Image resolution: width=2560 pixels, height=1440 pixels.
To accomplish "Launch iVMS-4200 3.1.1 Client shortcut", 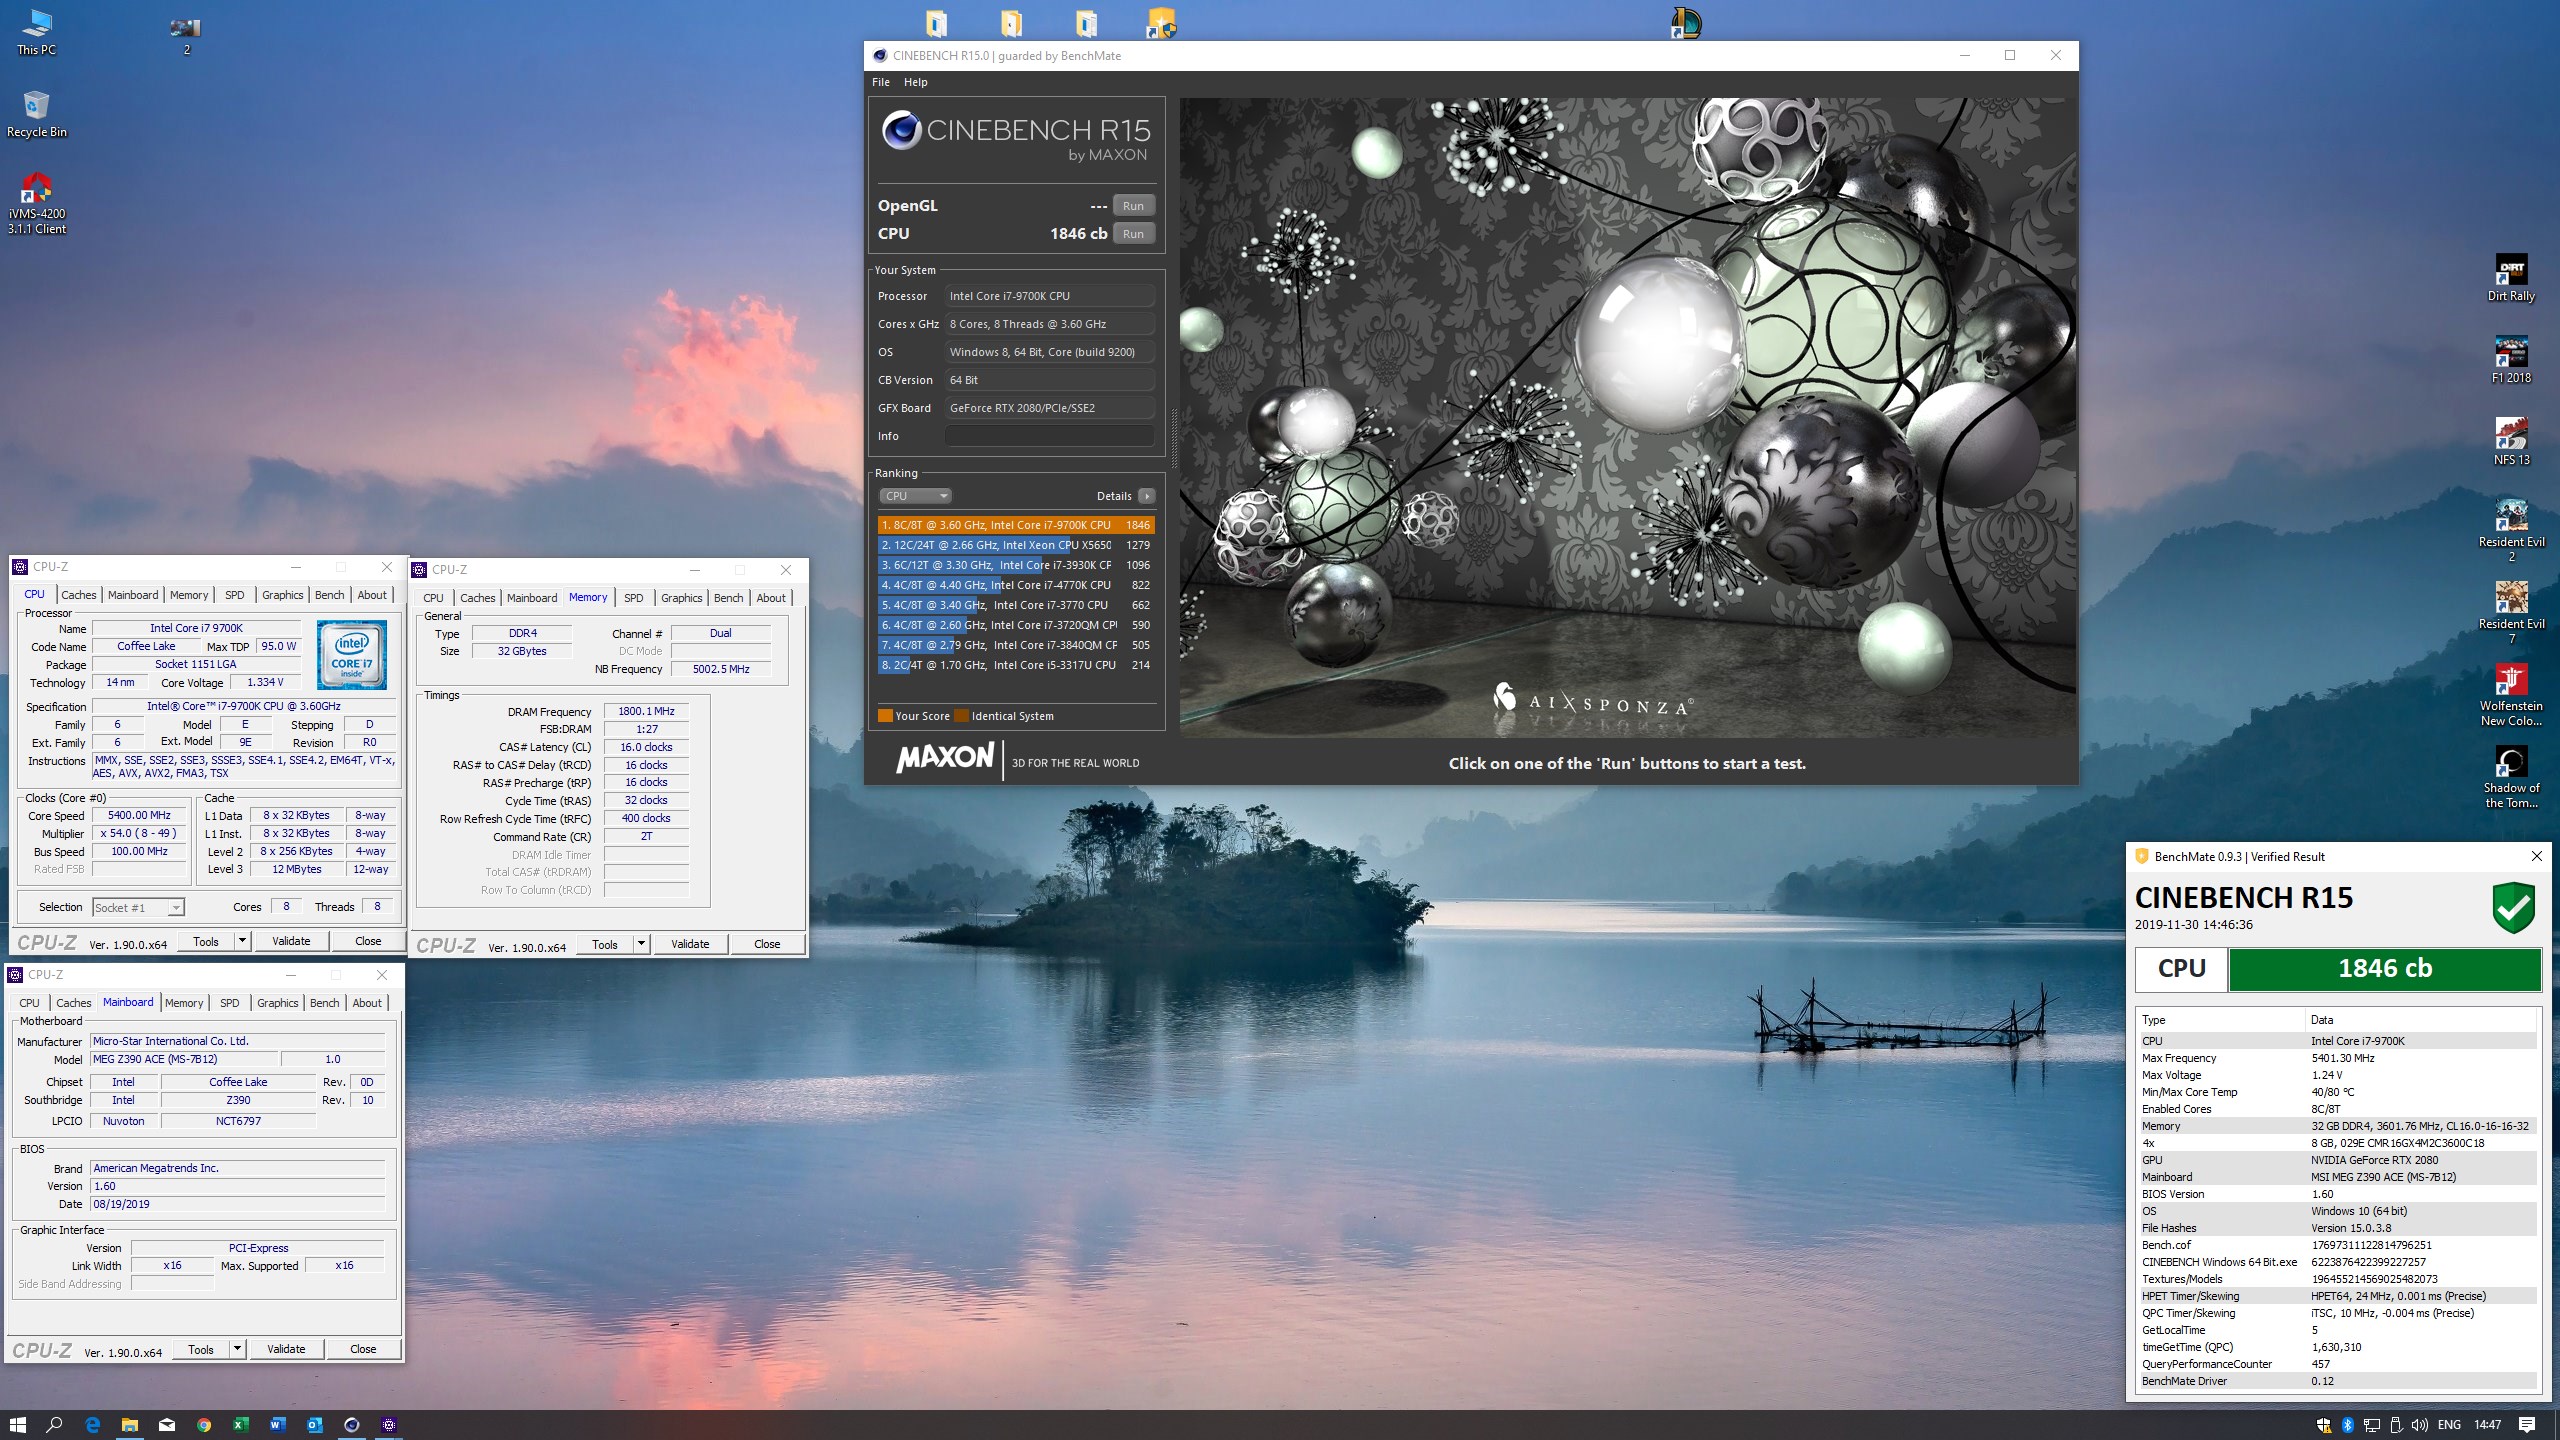I will tap(36, 203).
